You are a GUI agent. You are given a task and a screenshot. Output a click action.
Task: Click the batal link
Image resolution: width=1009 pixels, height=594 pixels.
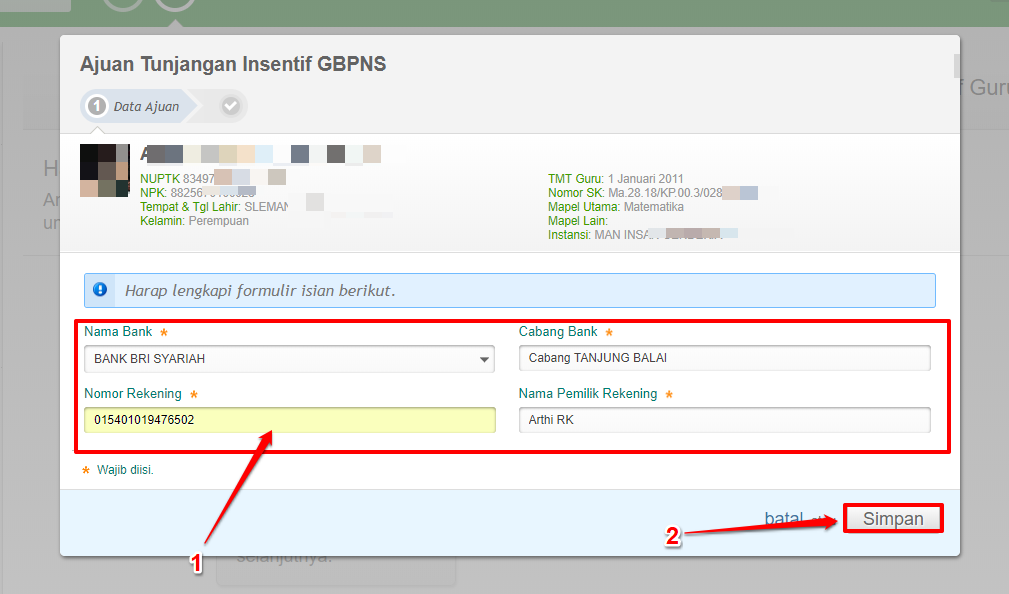pos(783,519)
